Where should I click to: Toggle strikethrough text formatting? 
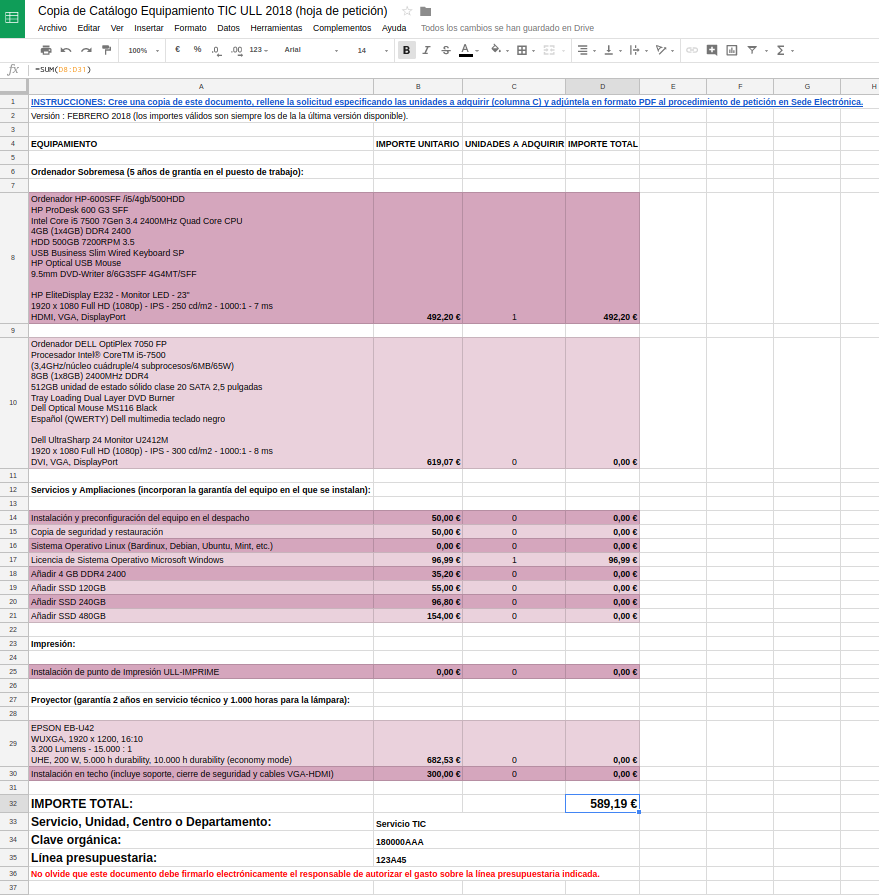tap(446, 50)
